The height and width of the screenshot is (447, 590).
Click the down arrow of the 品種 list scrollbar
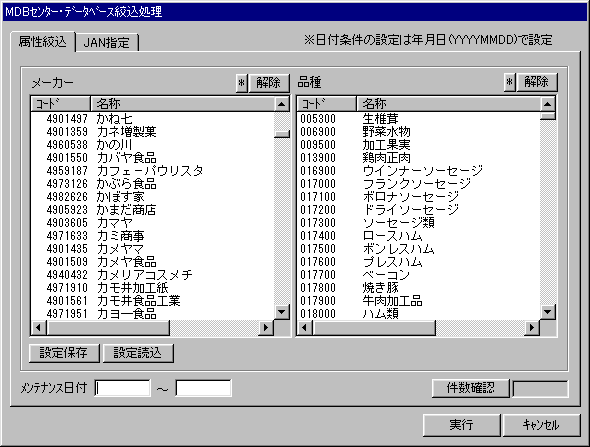pyautogui.click(x=547, y=312)
